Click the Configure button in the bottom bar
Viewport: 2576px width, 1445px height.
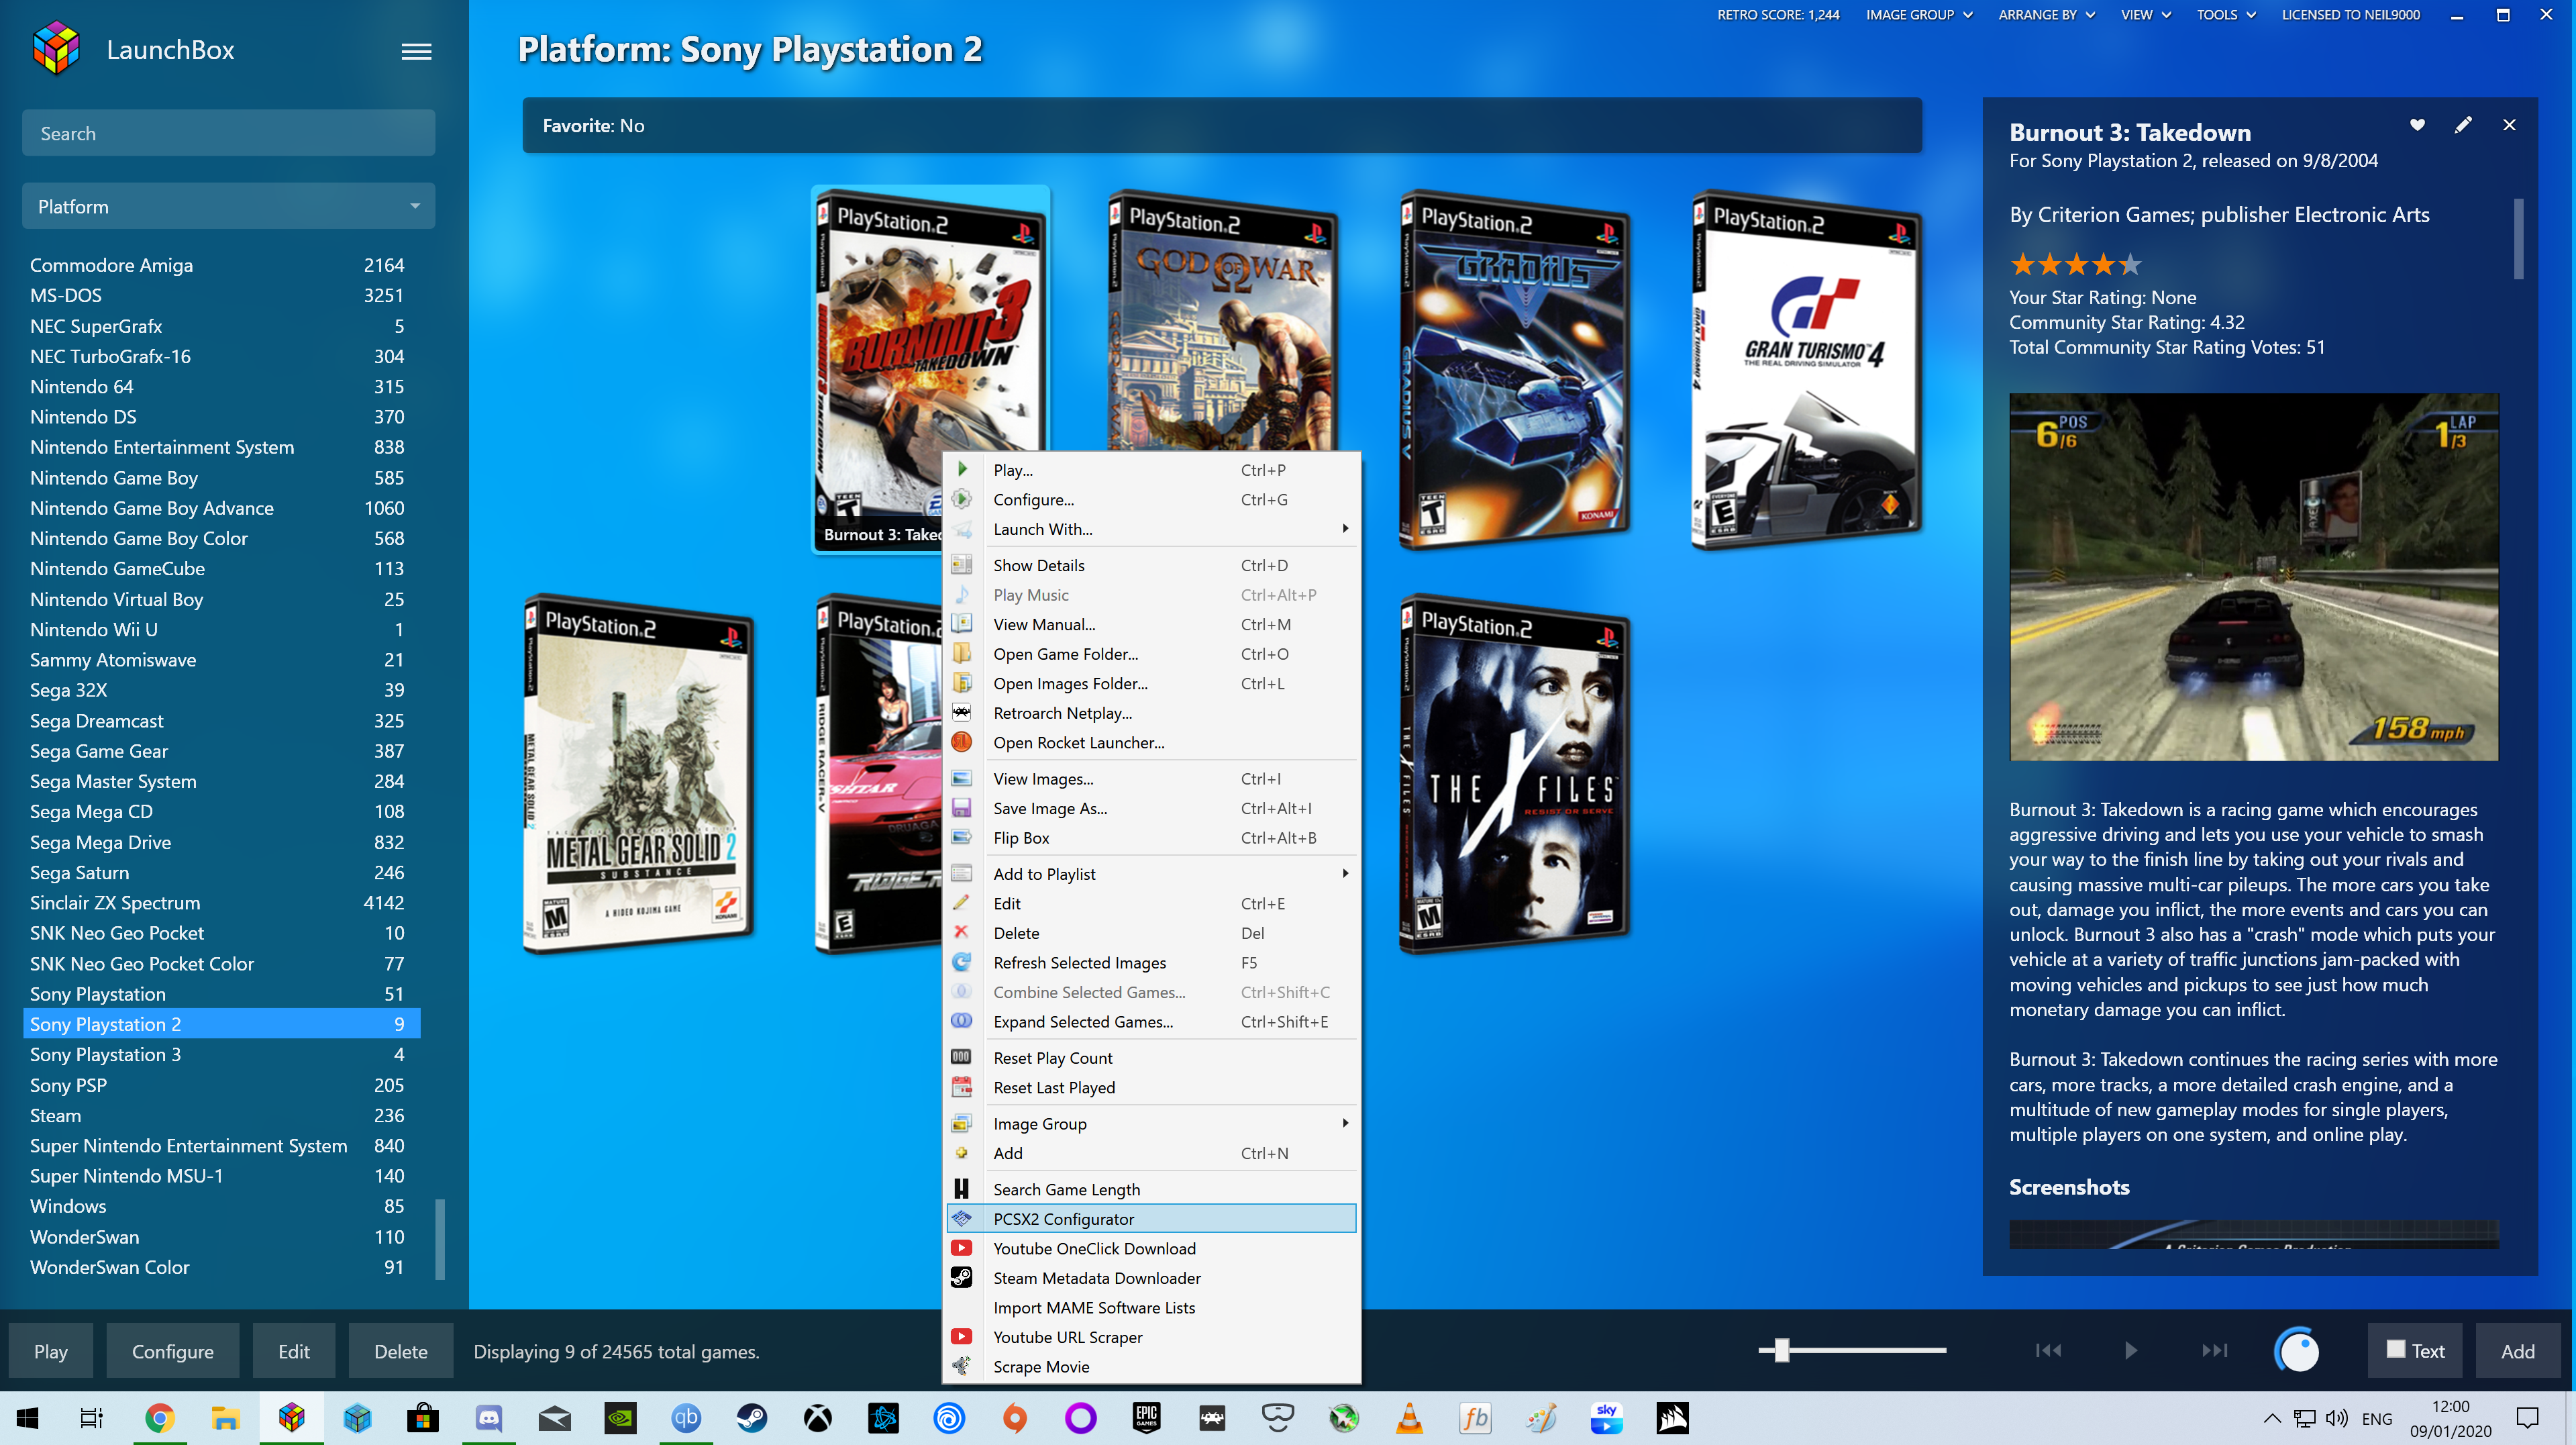(x=172, y=1351)
